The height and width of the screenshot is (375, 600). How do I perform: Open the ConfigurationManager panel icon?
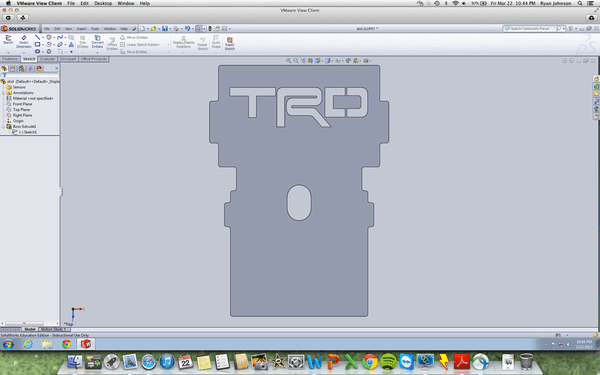21,68
